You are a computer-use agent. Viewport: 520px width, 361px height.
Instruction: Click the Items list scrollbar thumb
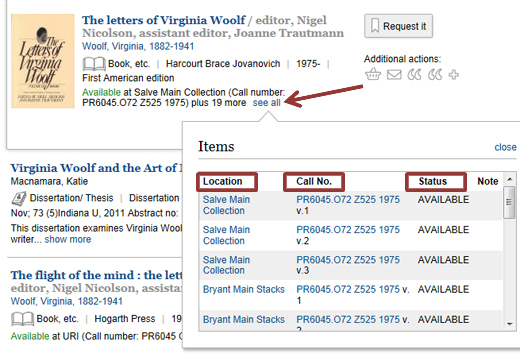pyautogui.click(x=509, y=203)
